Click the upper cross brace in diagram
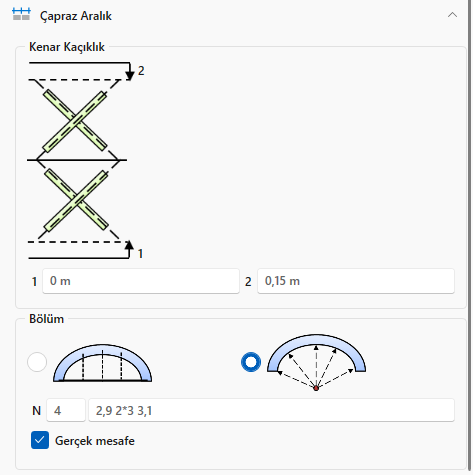The width and height of the screenshot is (473, 475). coord(75,121)
